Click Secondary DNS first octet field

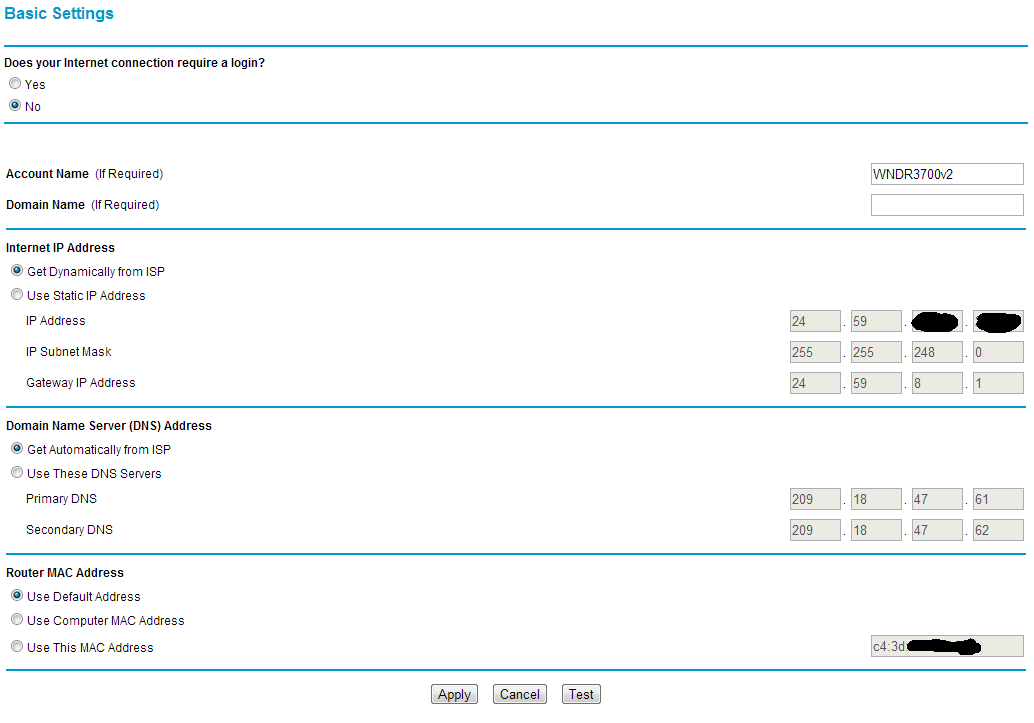pos(814,530)
